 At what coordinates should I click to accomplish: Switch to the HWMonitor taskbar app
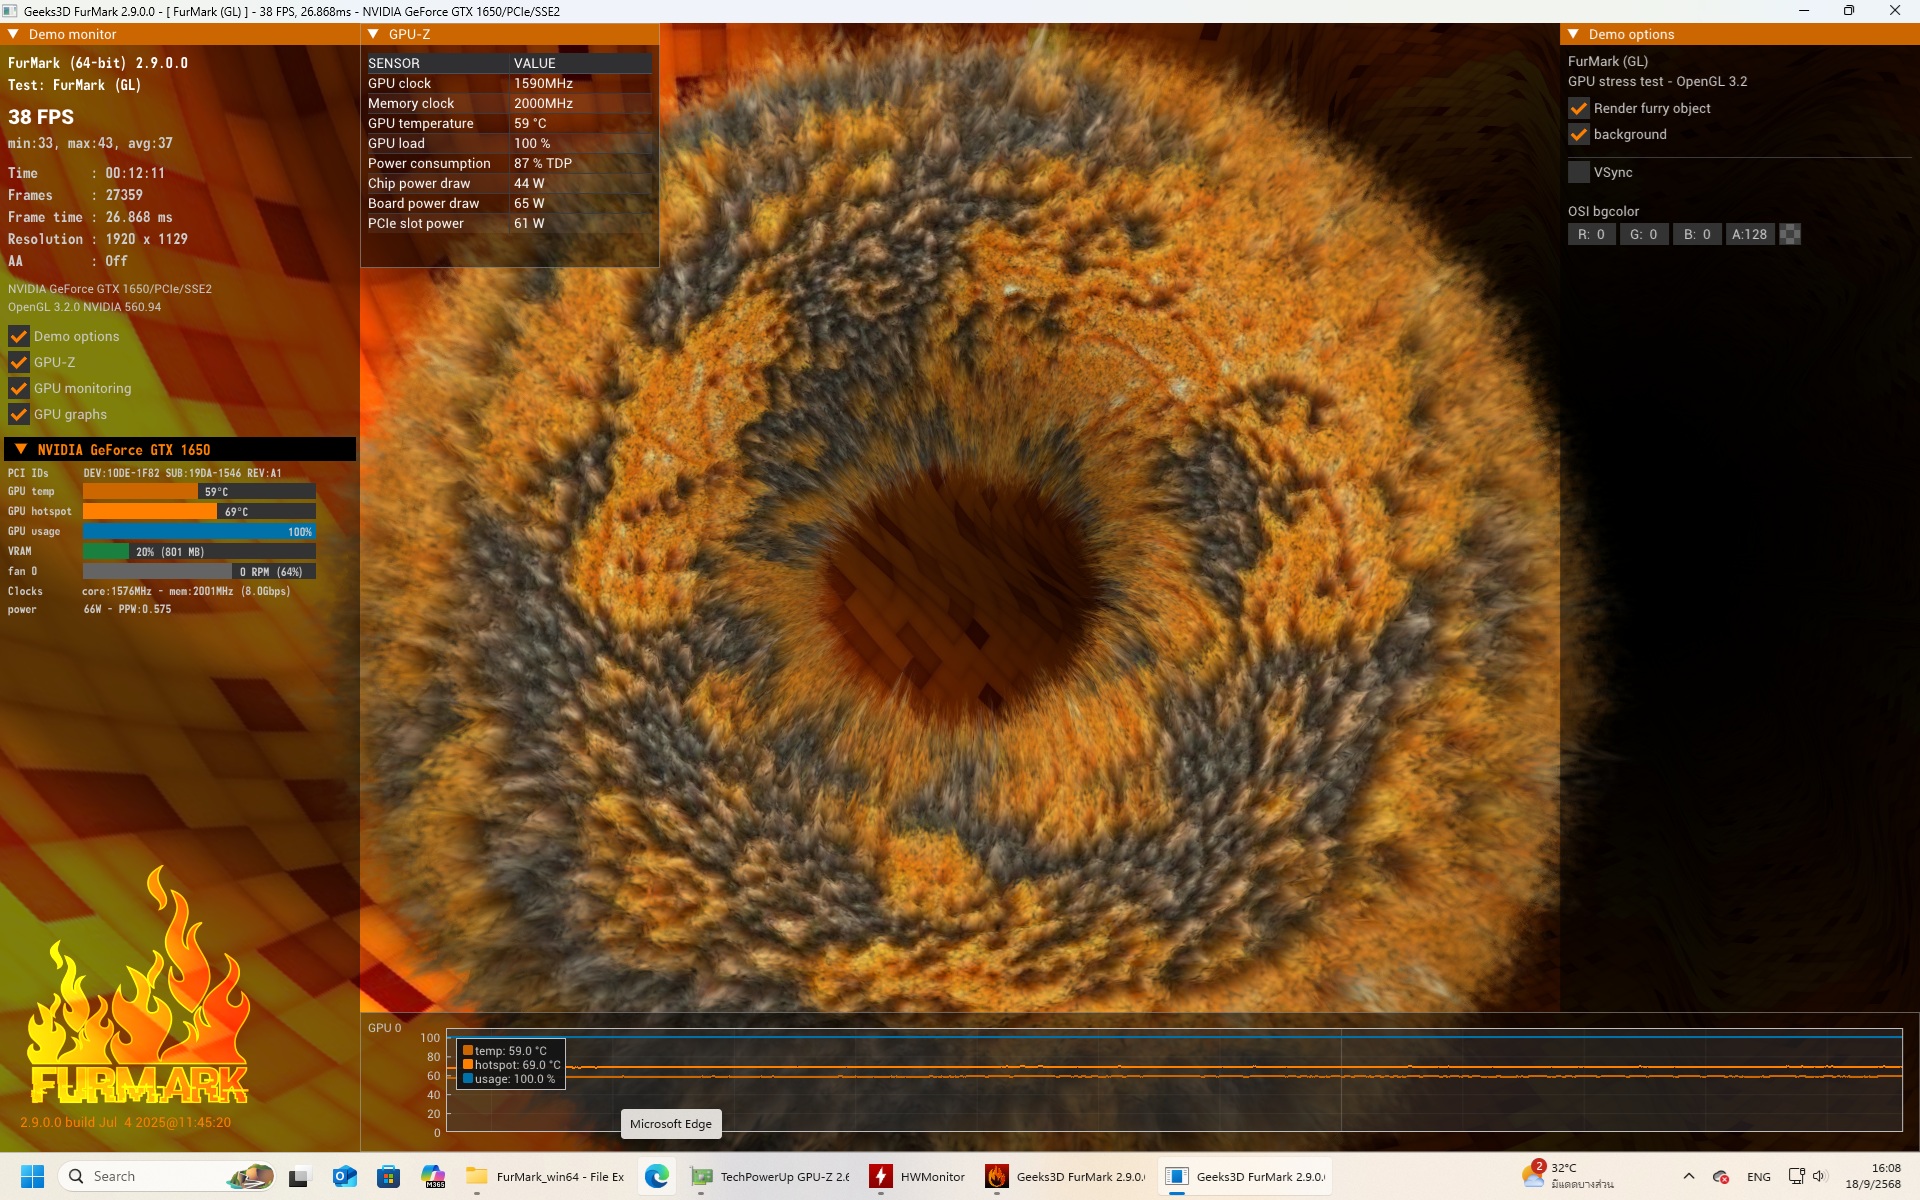point(918,1176)
